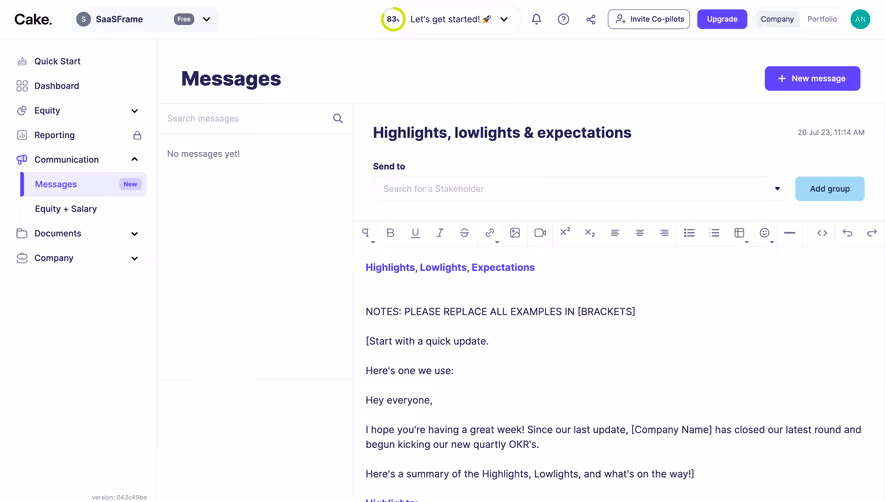
Task: Align text right
Action: click(664, 233)
